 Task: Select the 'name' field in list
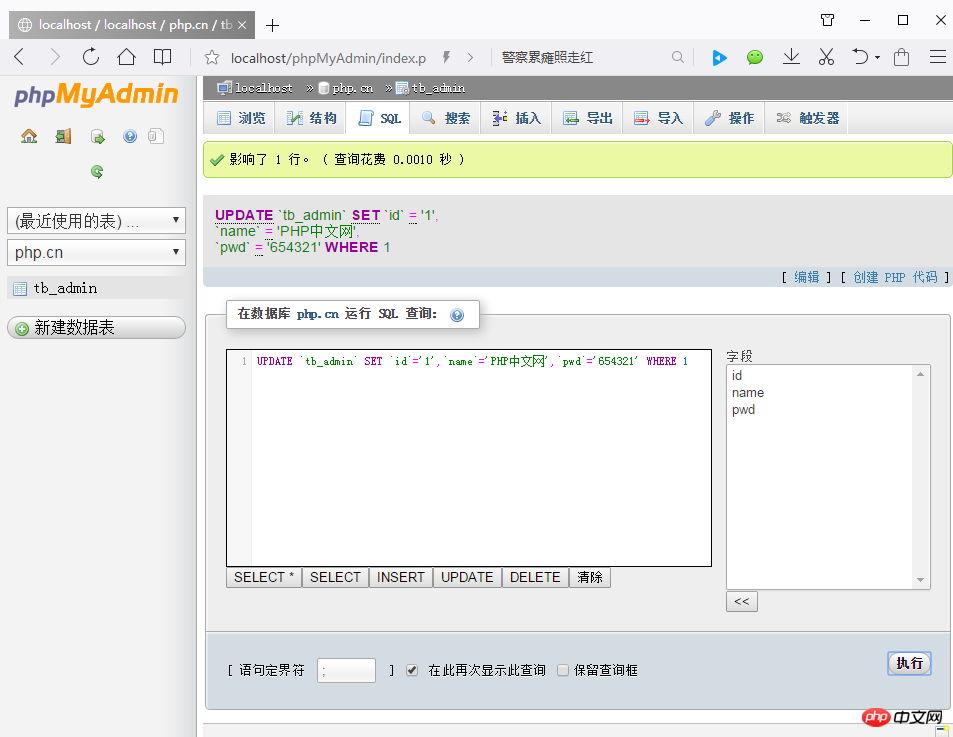(x=748, y=392)
